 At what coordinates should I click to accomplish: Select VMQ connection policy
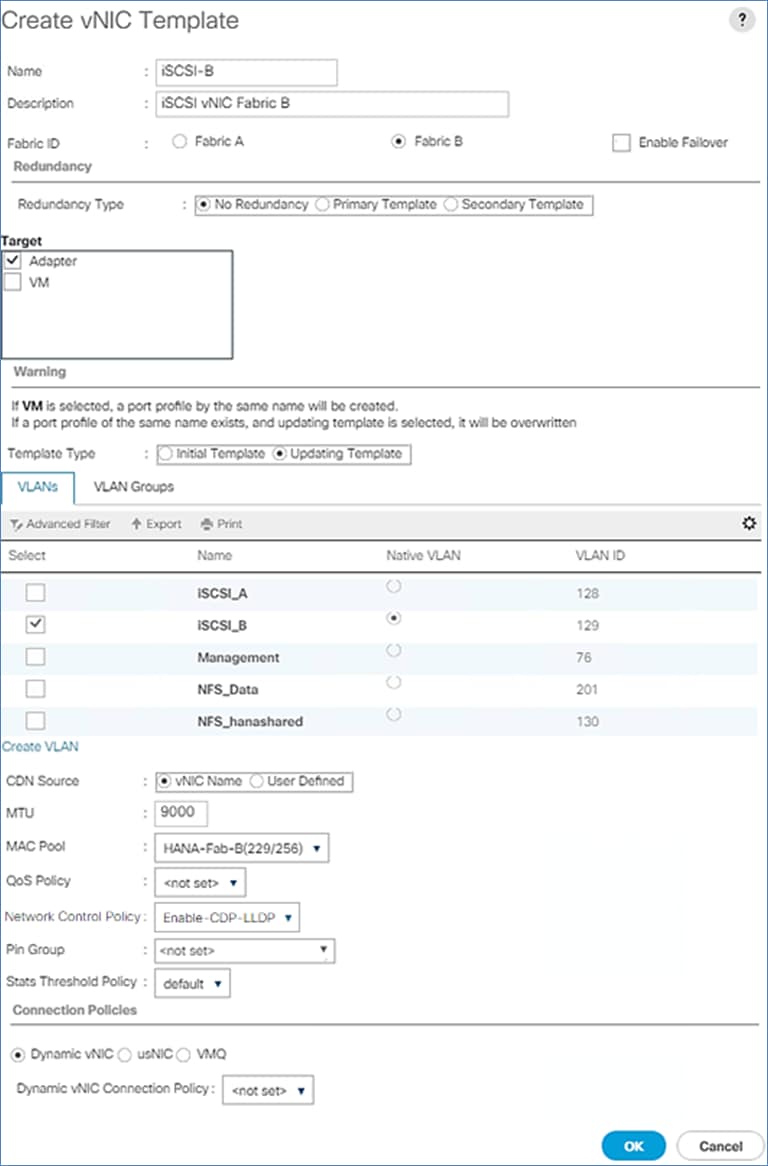(184, 1054)
